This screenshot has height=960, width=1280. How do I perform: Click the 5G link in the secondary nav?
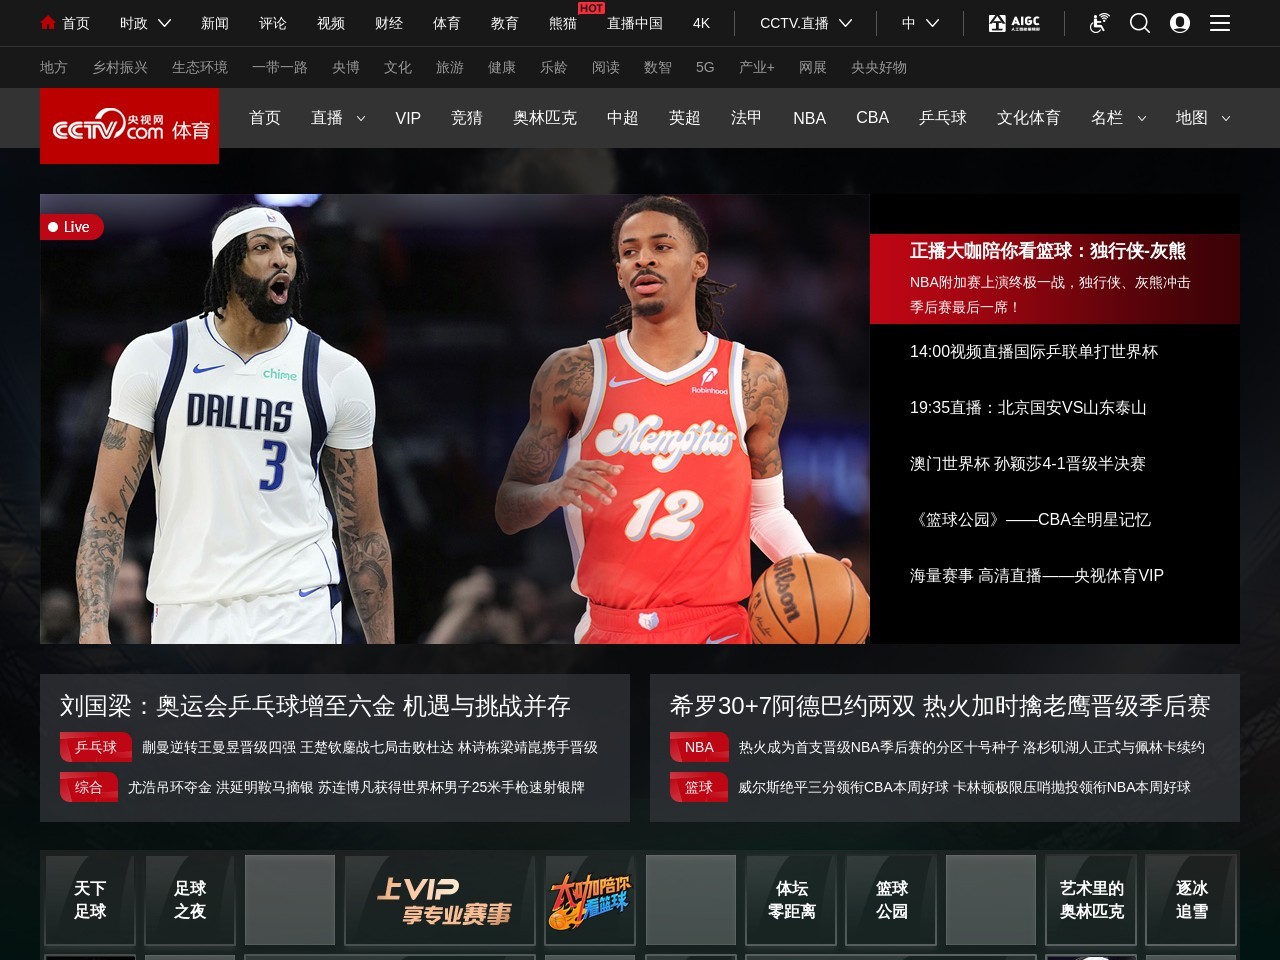point(705,67)
